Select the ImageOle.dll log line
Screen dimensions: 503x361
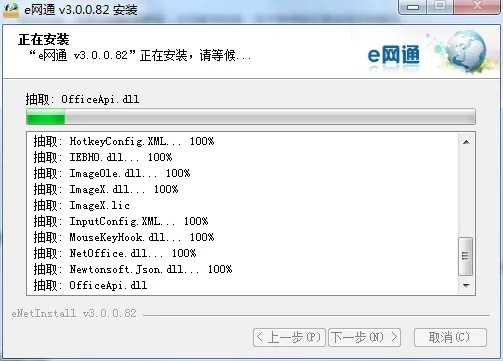click(112, 173)
